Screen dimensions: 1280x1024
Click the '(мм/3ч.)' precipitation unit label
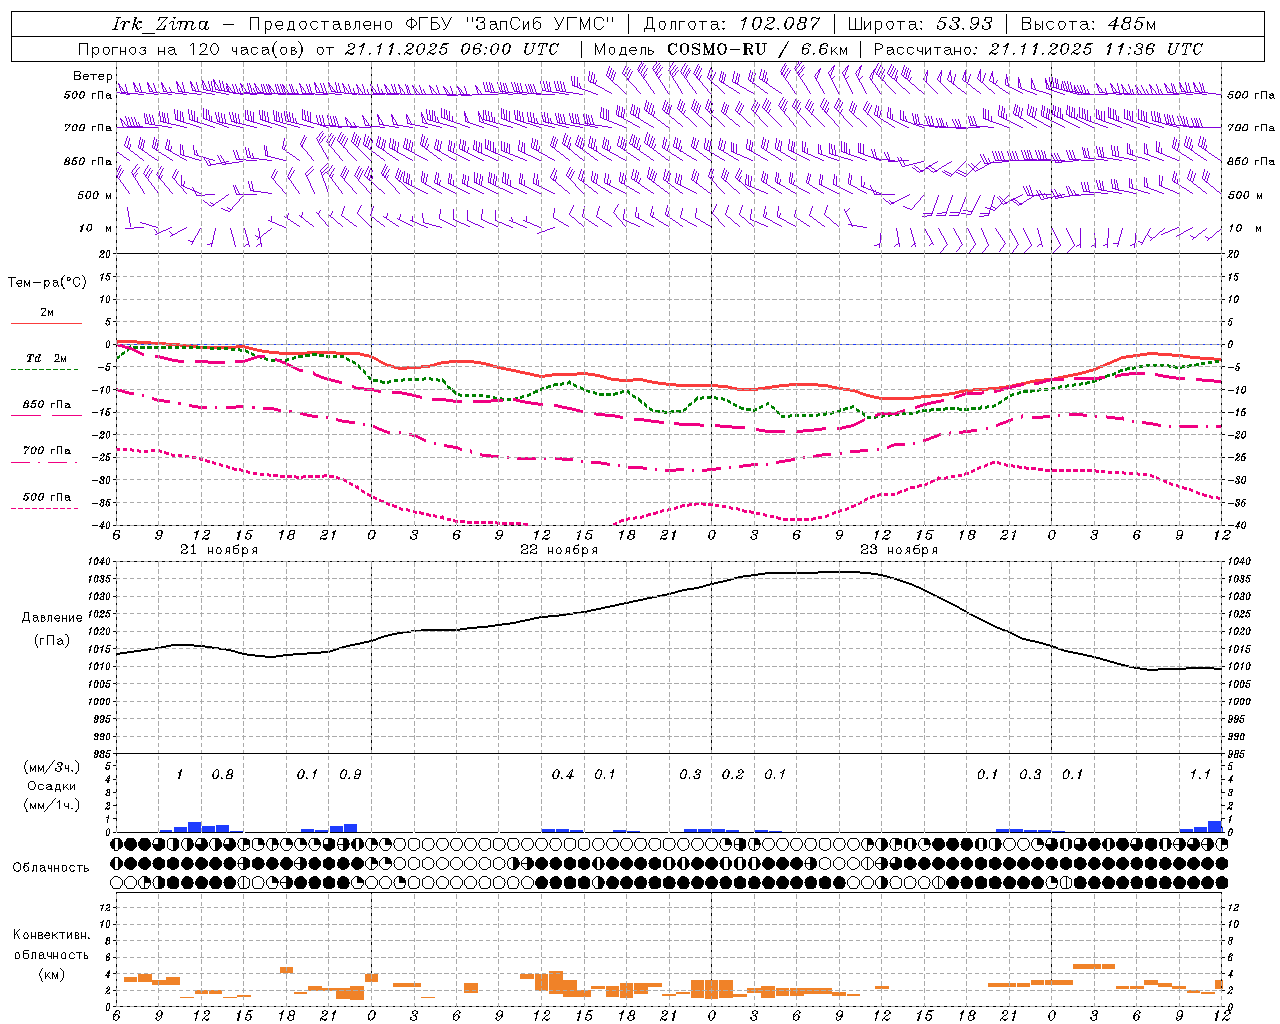click(52, 767)
